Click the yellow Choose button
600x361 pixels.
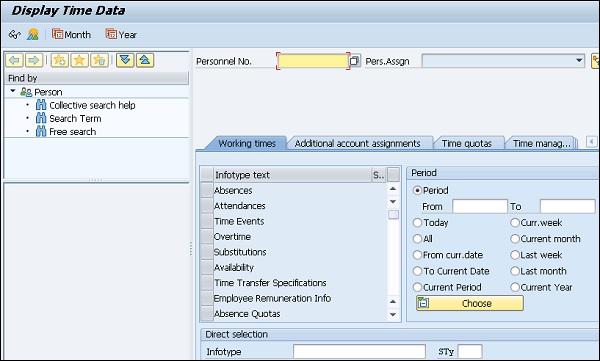(x=470, y=303)
